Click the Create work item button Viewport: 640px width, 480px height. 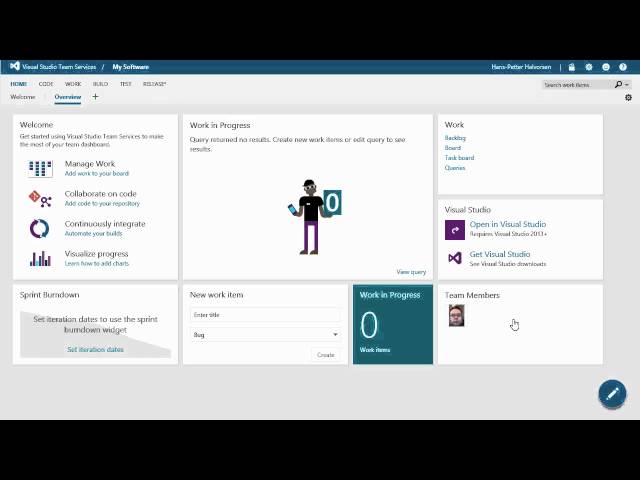[x=325, y=355]
